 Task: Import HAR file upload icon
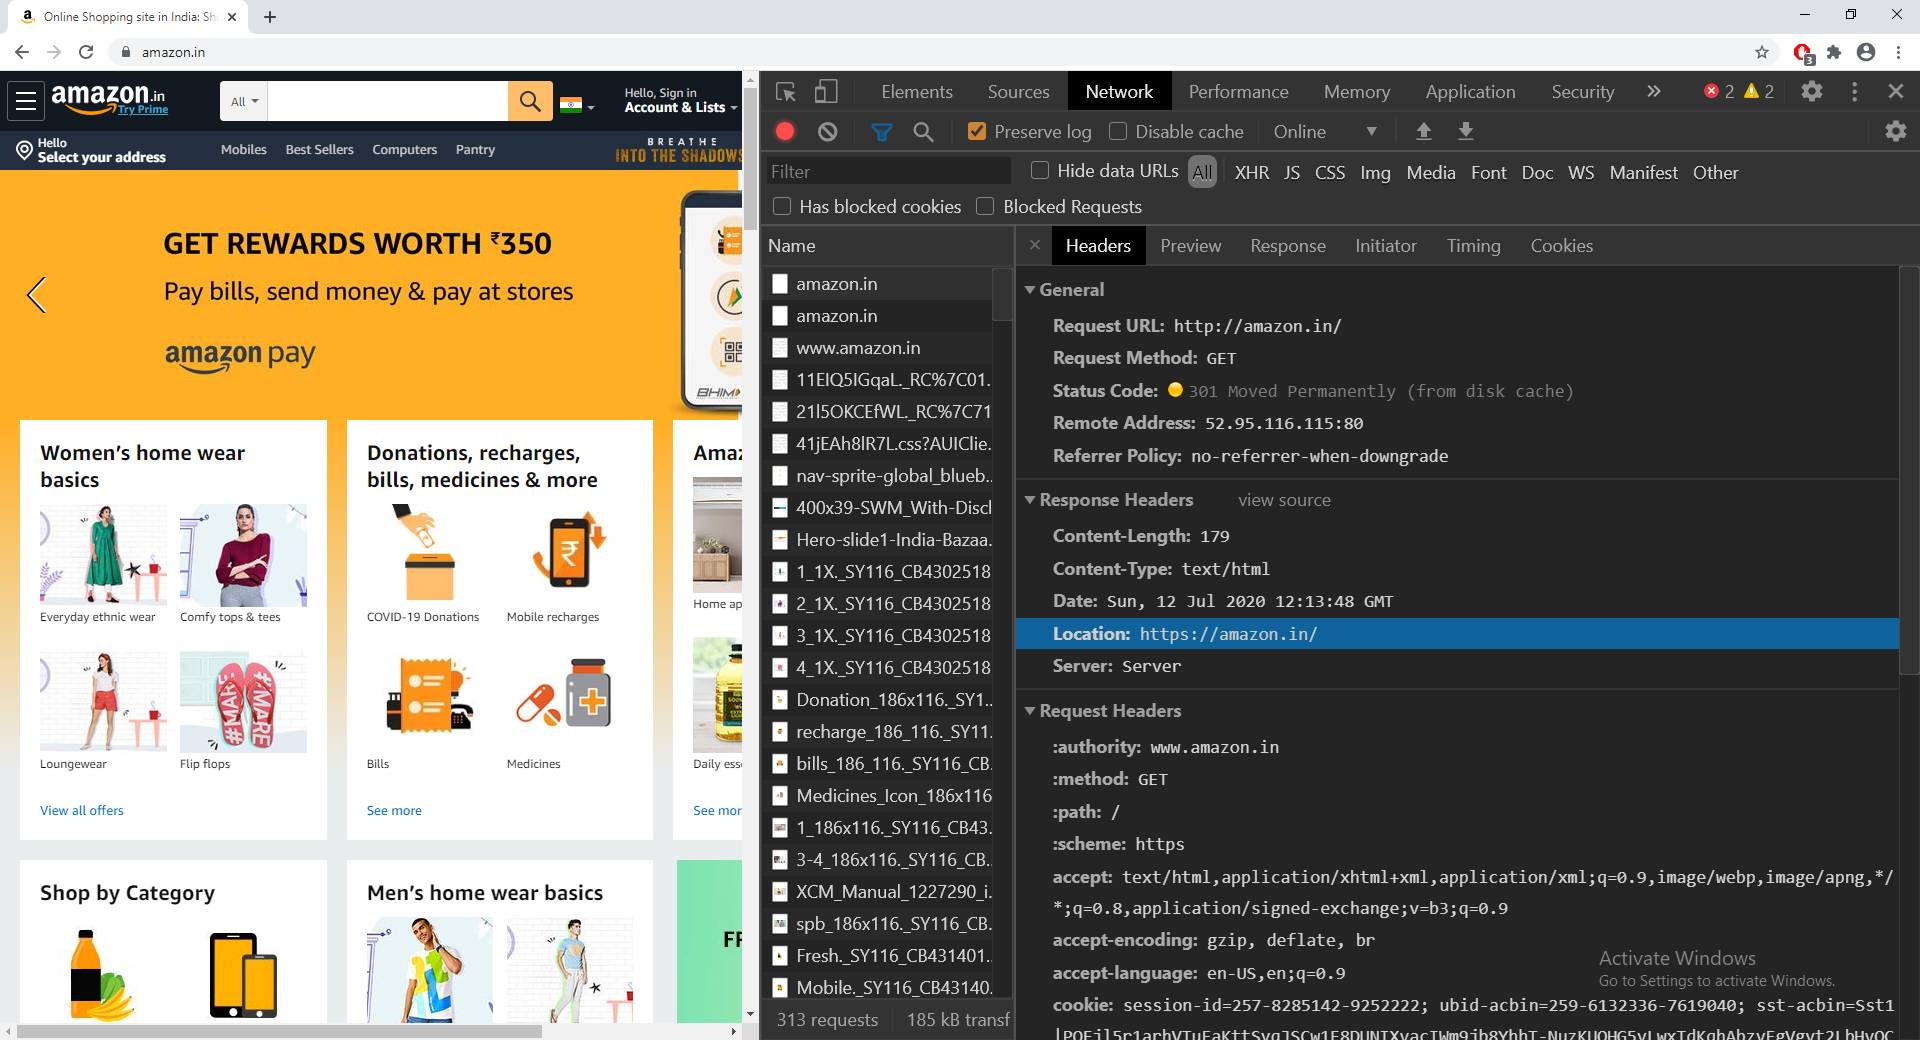[1424, 131]
